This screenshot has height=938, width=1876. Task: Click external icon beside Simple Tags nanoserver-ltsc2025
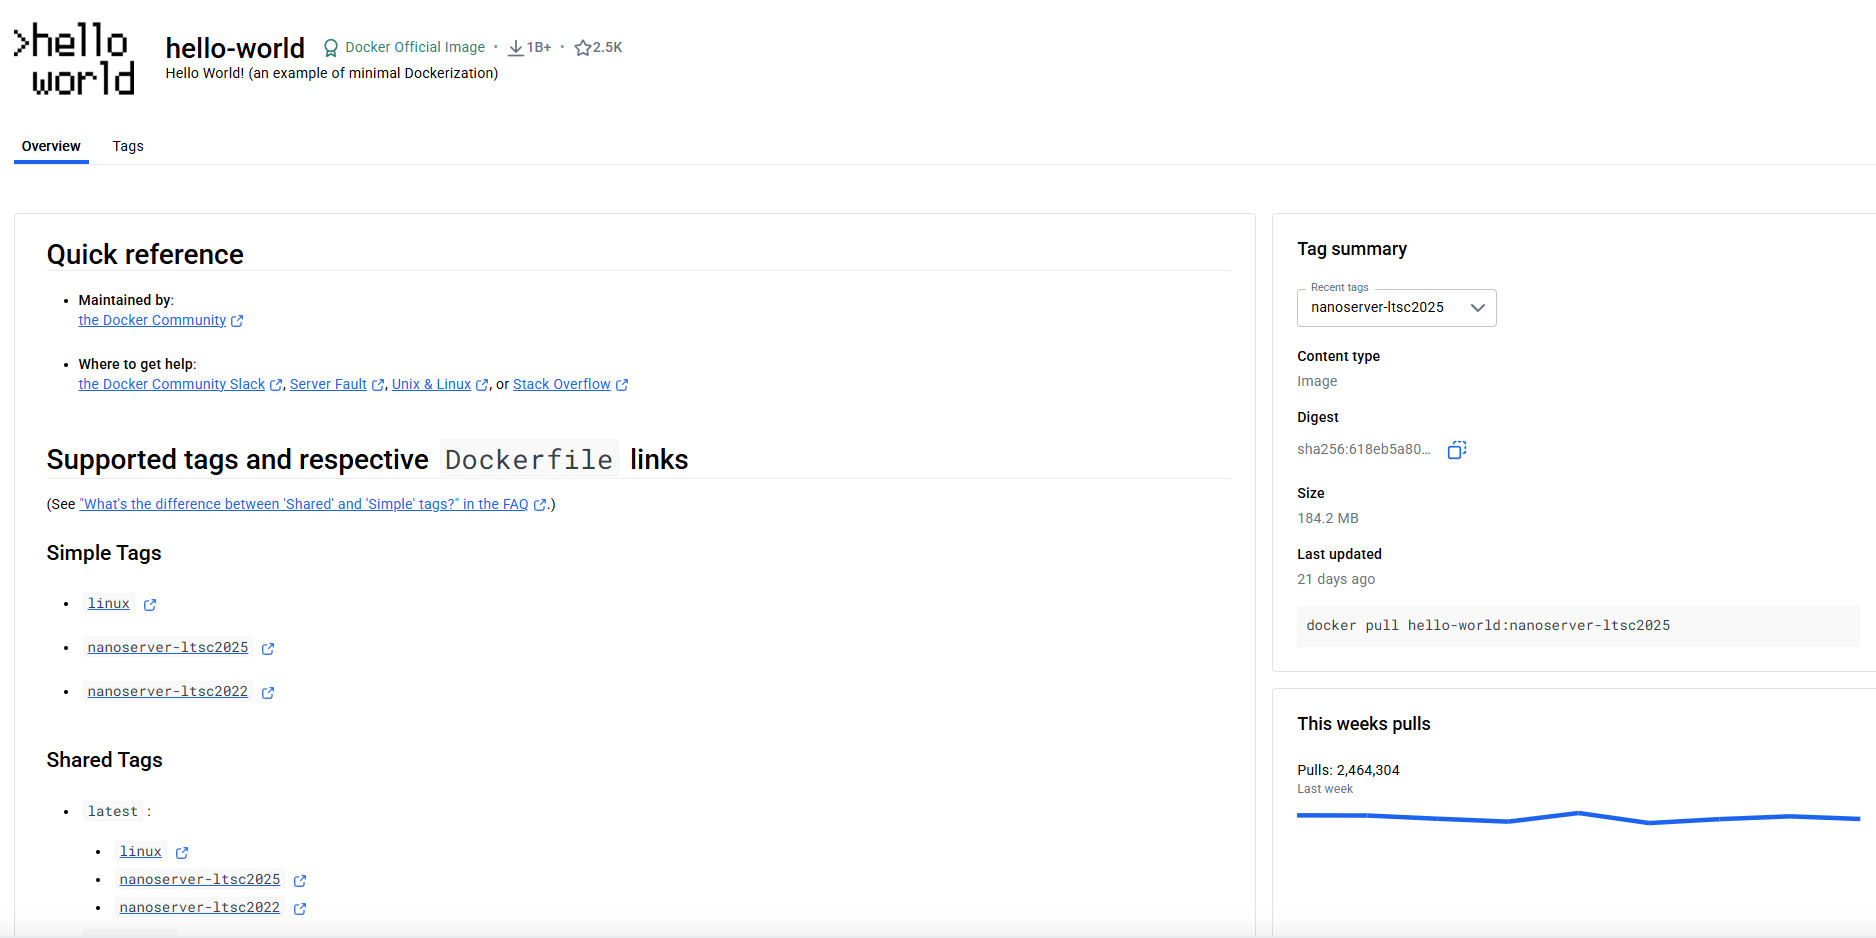268,649
